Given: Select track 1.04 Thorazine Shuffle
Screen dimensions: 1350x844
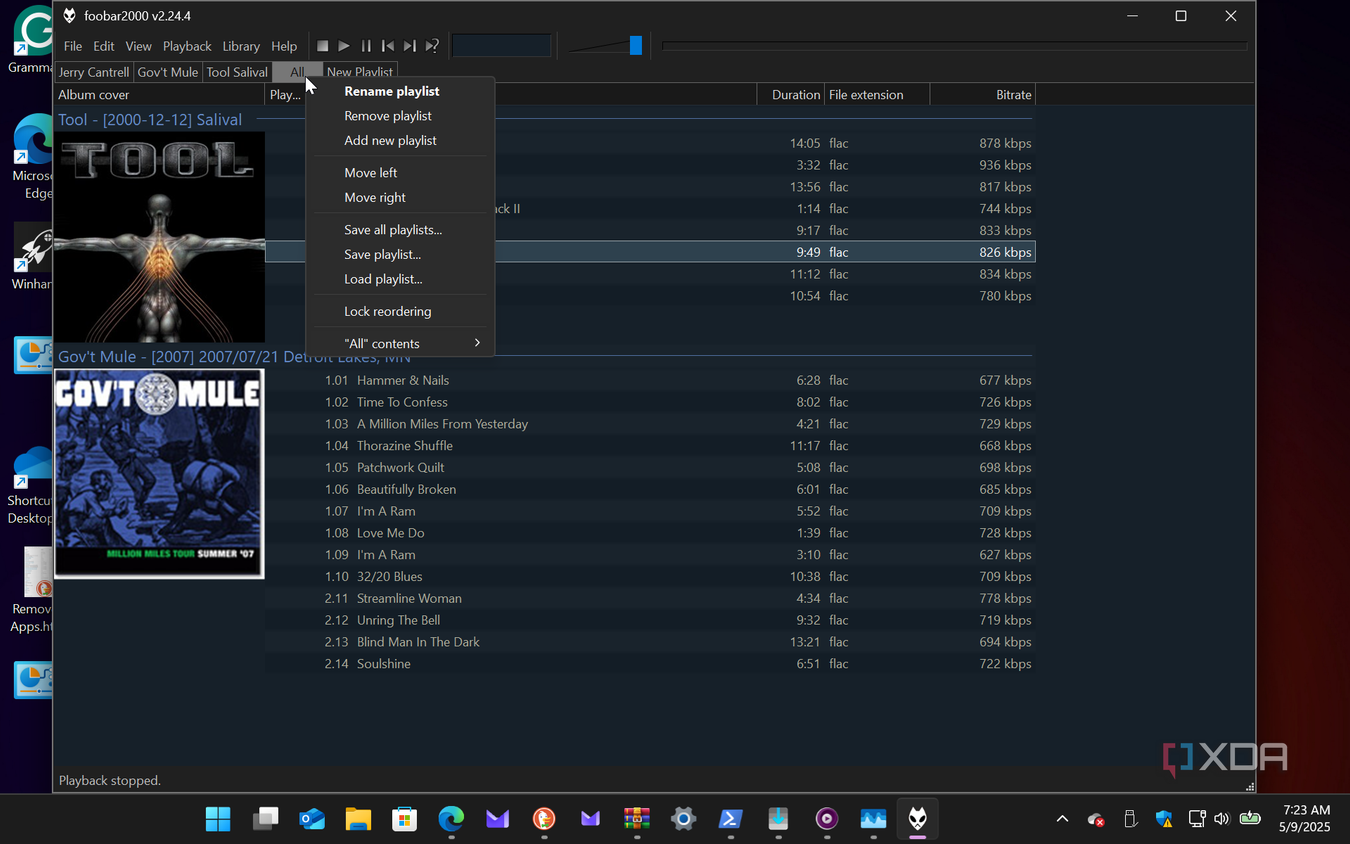Looking at the screenshot, I should click(x=650, y=446).
